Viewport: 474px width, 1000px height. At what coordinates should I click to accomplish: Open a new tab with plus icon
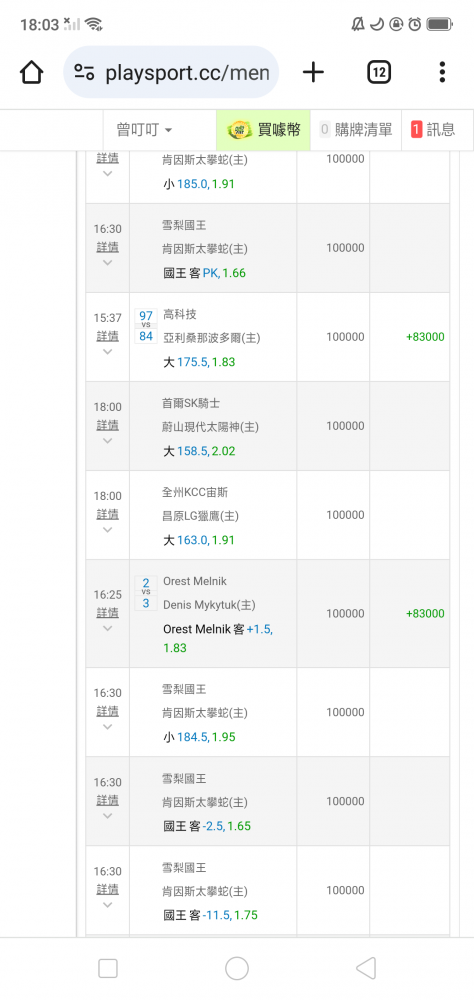313,73
